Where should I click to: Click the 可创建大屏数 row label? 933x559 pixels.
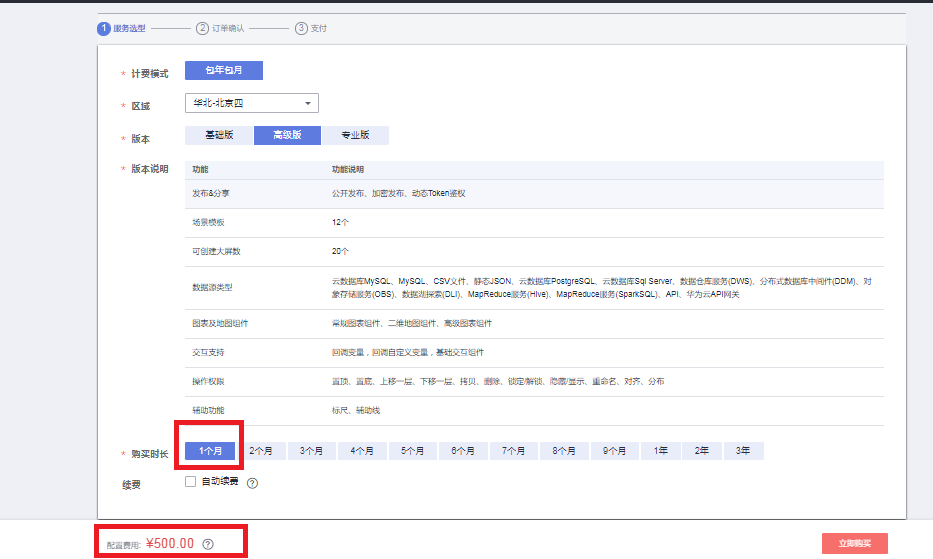pos(216,252)
